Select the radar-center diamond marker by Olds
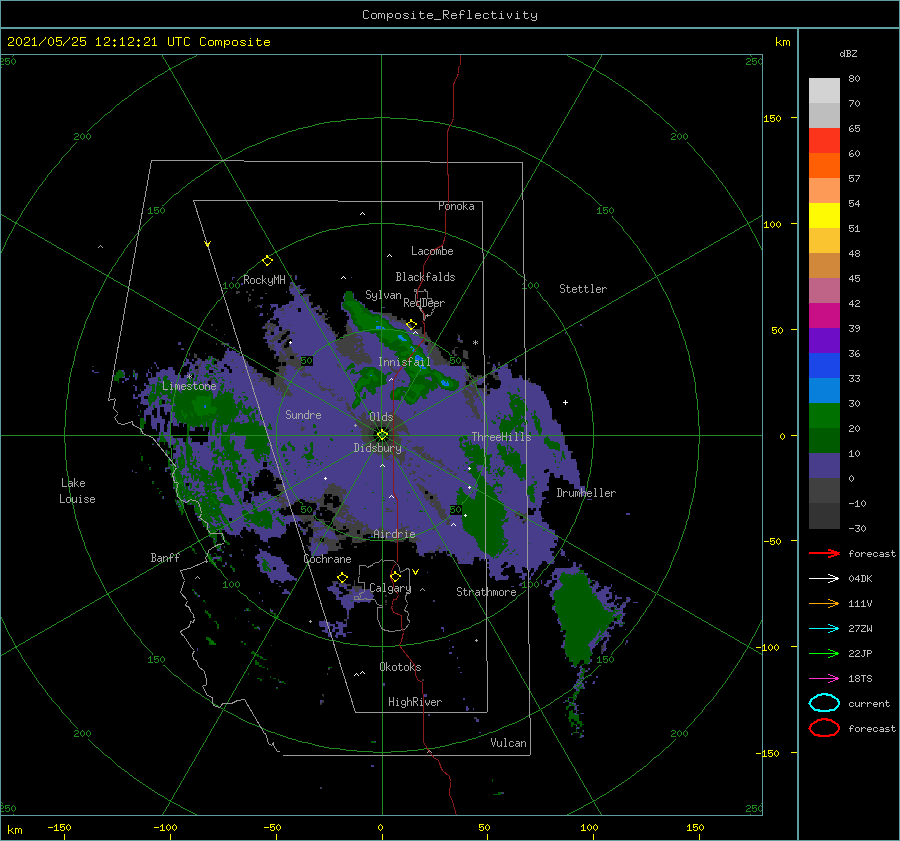900x841 pixels. (x=382, y=435)
